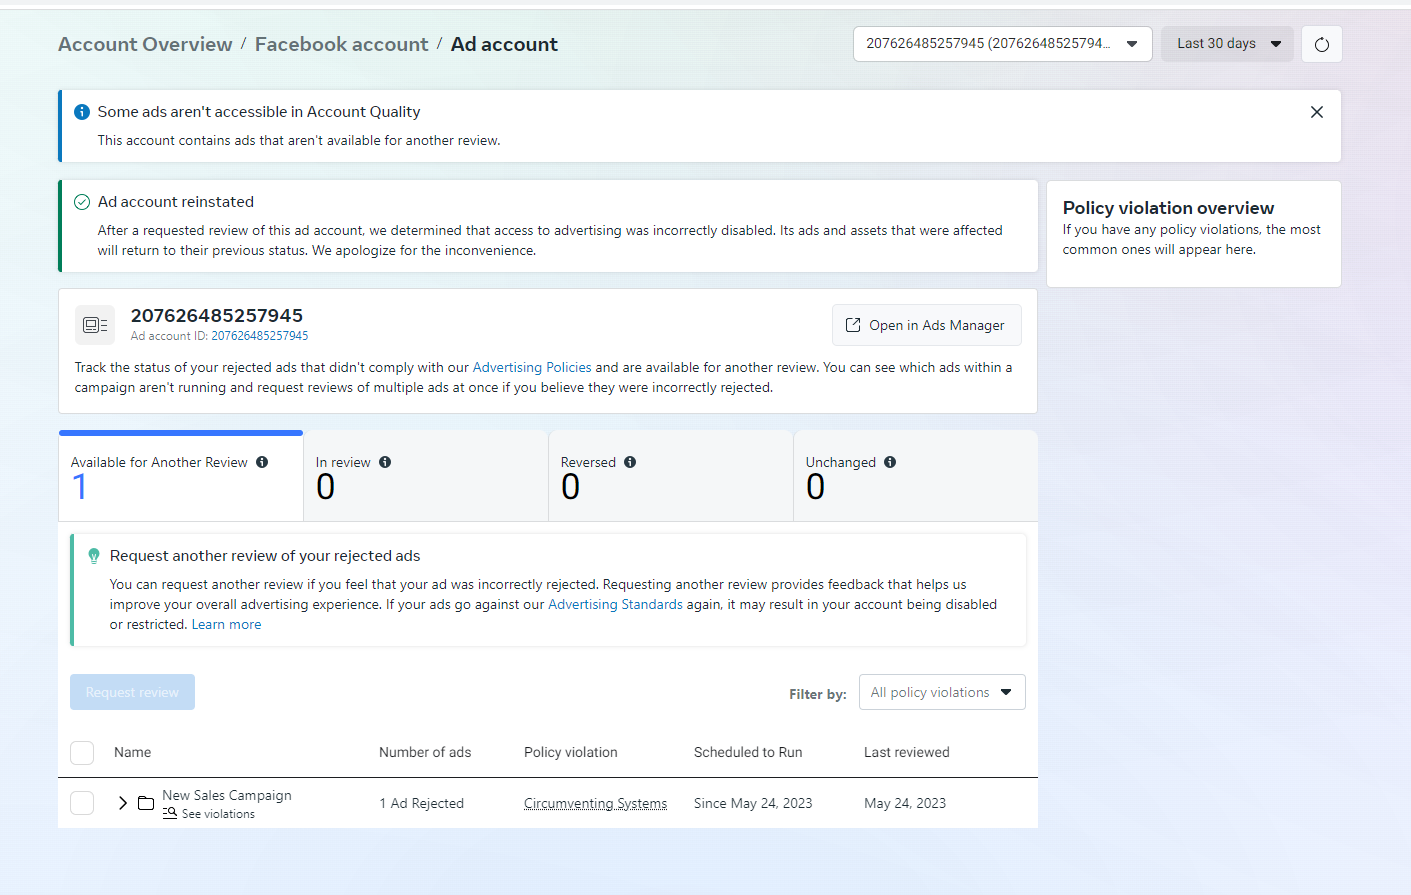The width and height of the screenshot is (1411, 895).
Task: Click the New Sales Campaign name
Action: [x=227, y=795]
